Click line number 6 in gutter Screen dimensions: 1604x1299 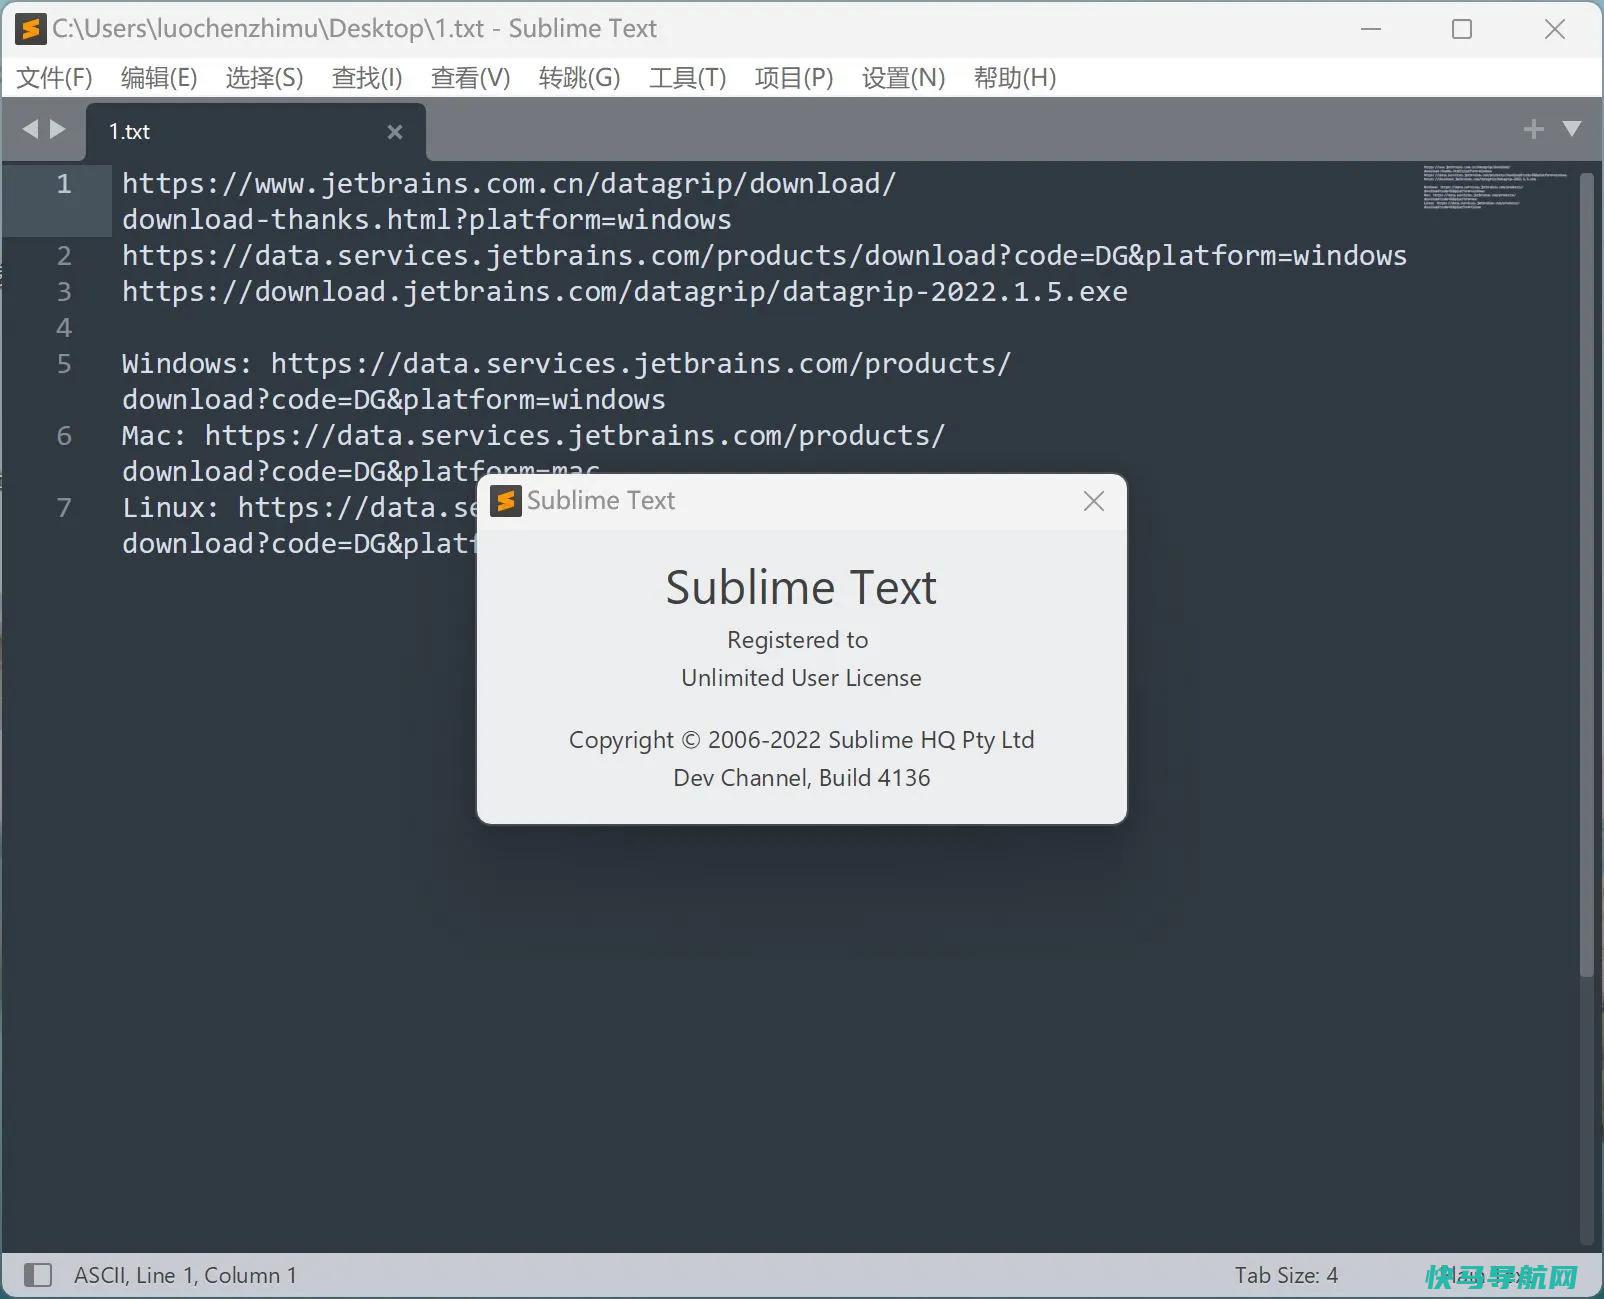64,436
